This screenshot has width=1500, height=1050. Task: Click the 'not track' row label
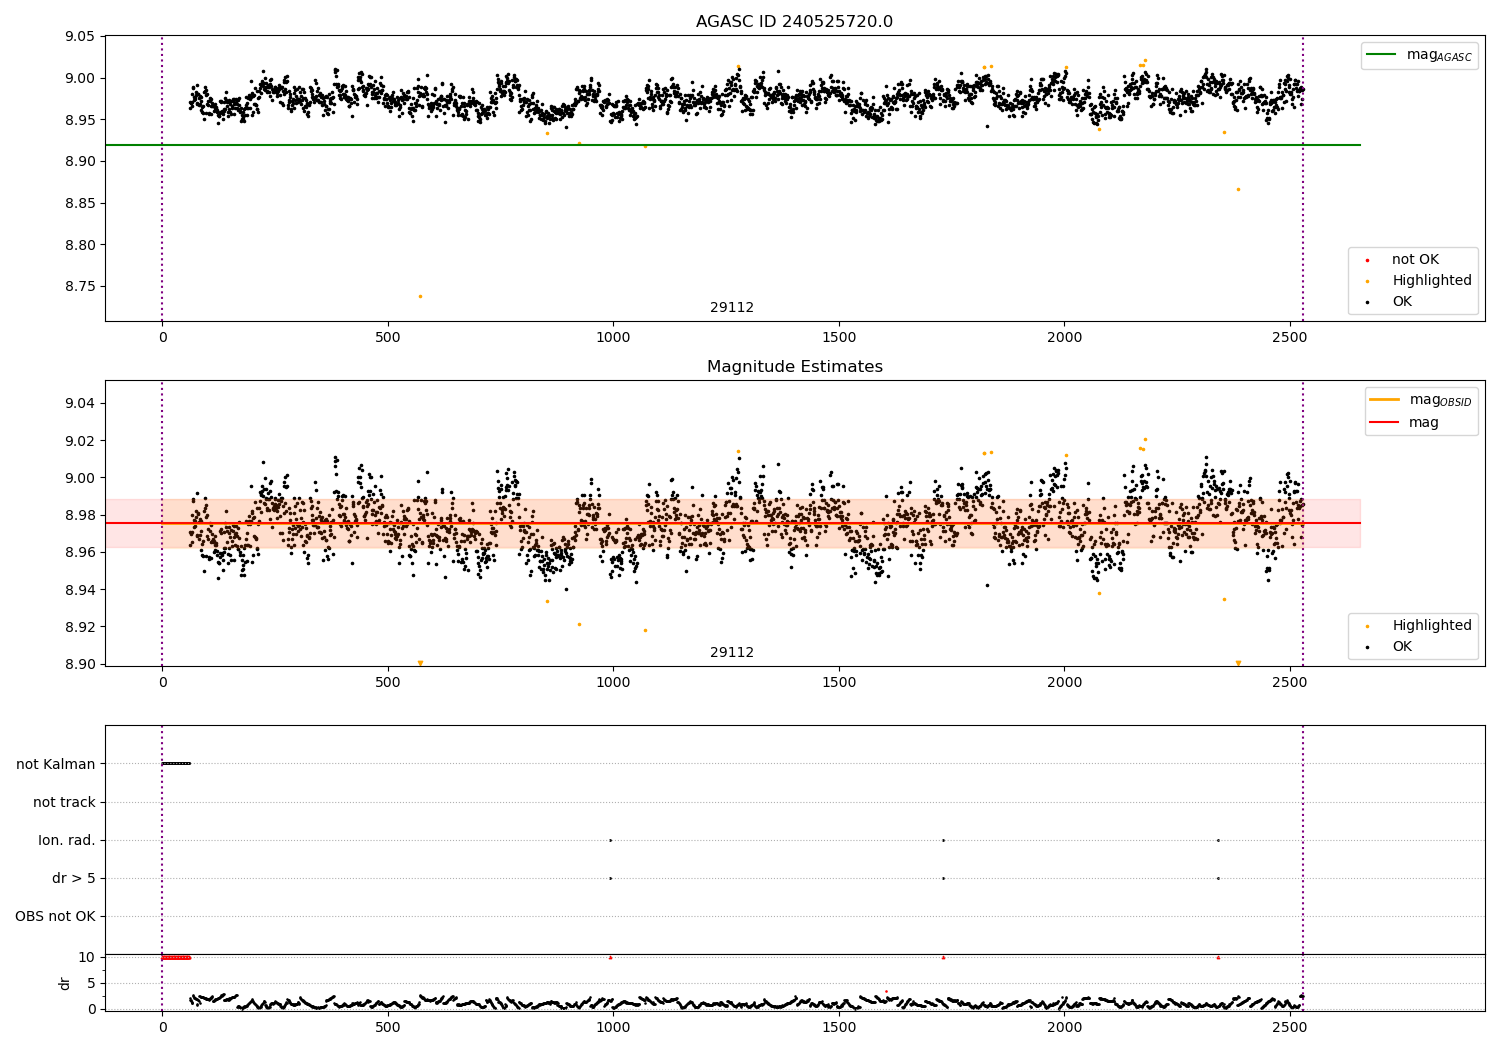64,802
